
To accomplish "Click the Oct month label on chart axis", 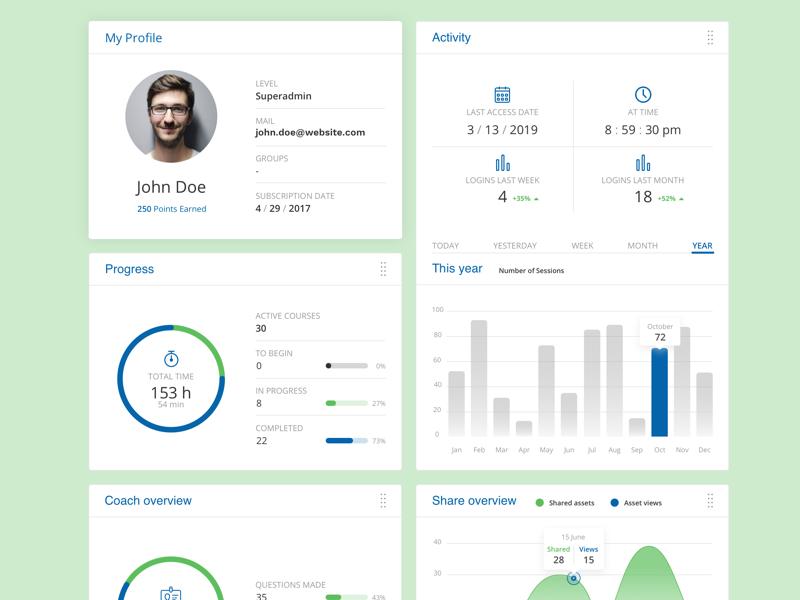I will click(660, 449).
